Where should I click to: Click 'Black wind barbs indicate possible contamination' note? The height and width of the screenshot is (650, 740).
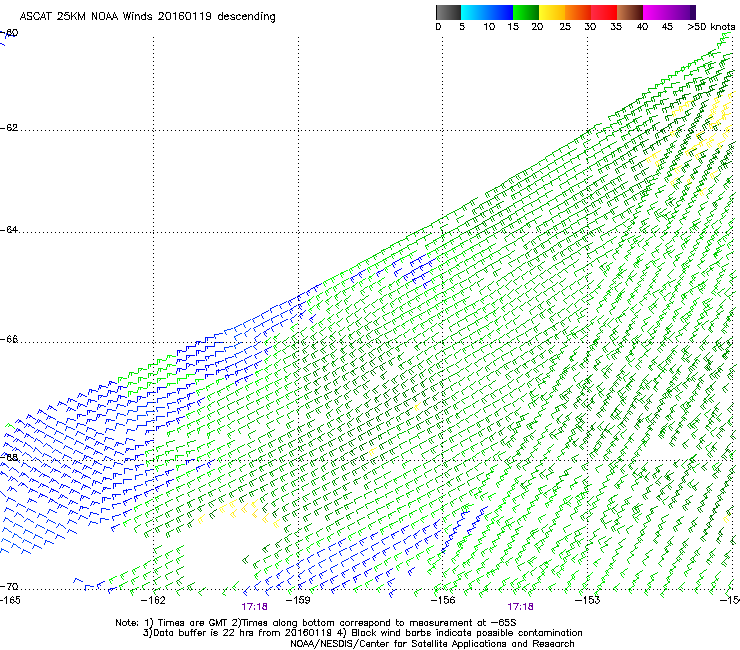[467, 633]
